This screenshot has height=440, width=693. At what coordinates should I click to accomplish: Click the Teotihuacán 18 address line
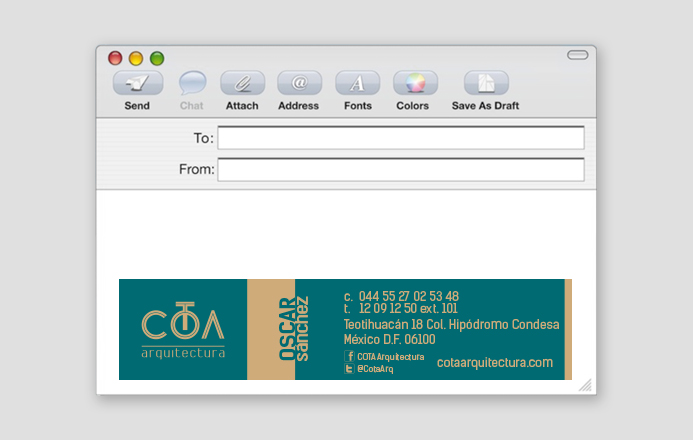451,325
